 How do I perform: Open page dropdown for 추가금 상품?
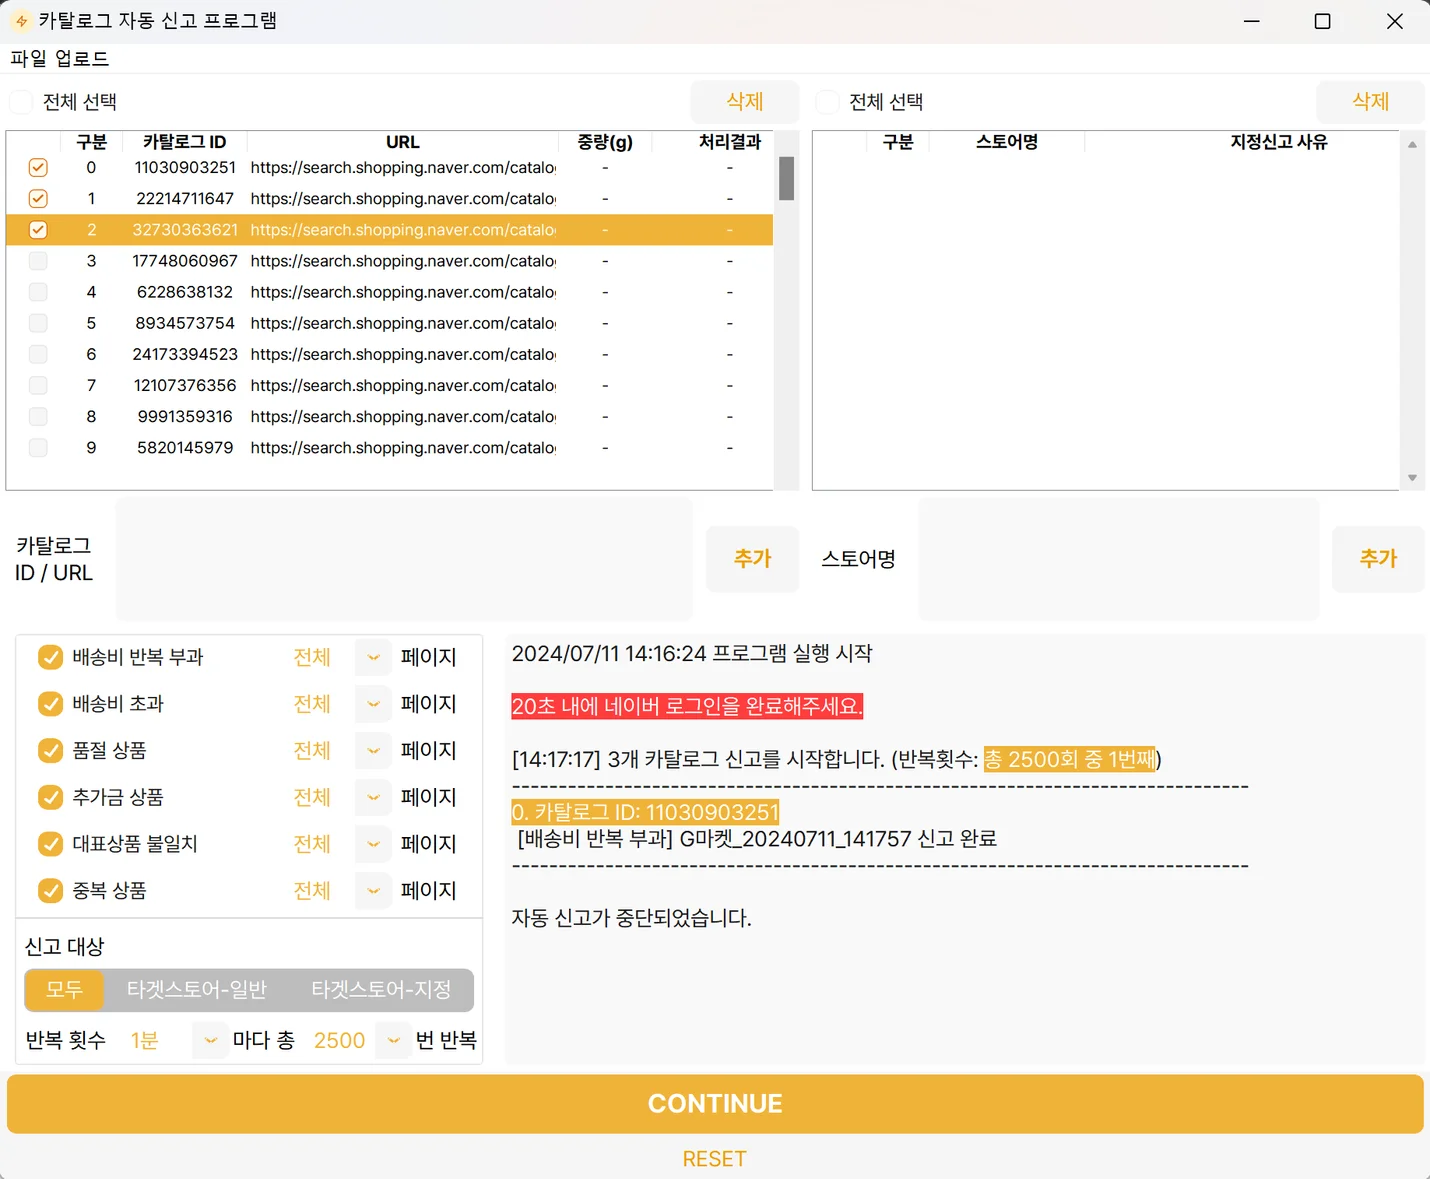(373, 797)
